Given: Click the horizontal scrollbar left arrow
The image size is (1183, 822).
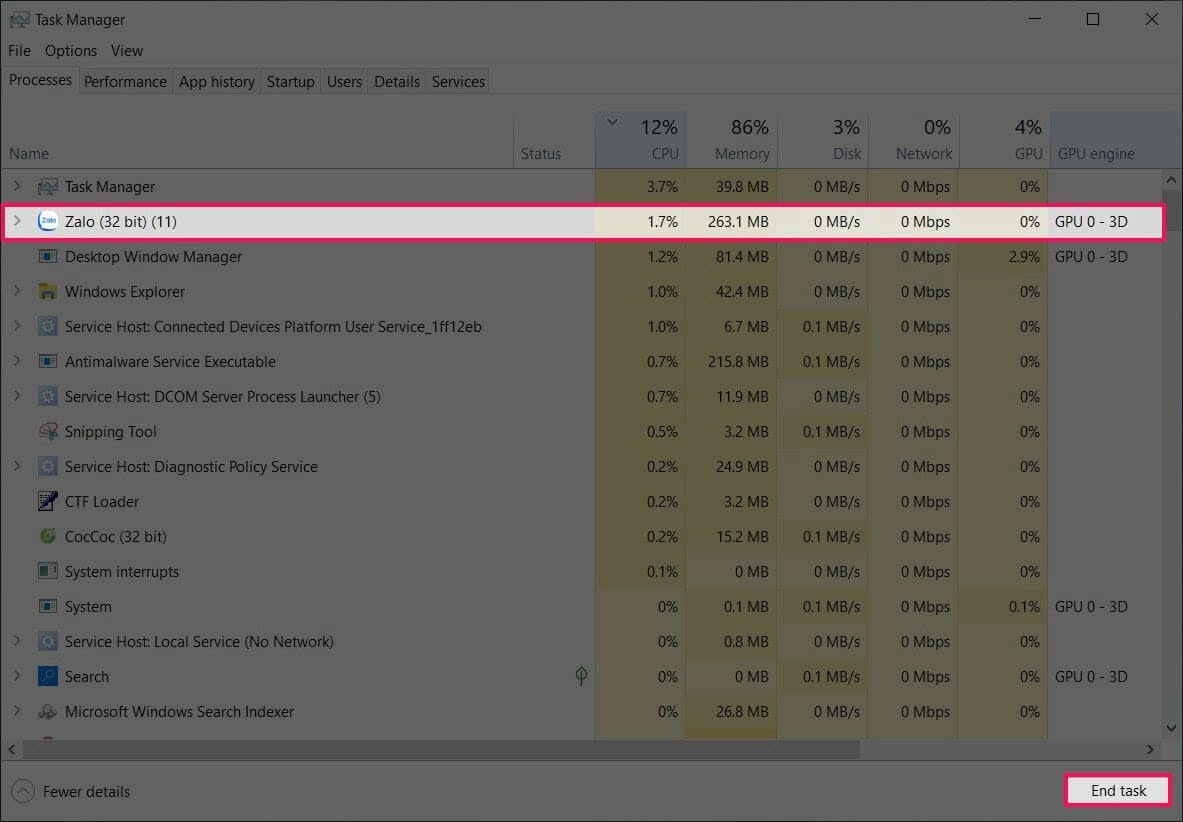Looking at the screenshot, I should 11,749.
